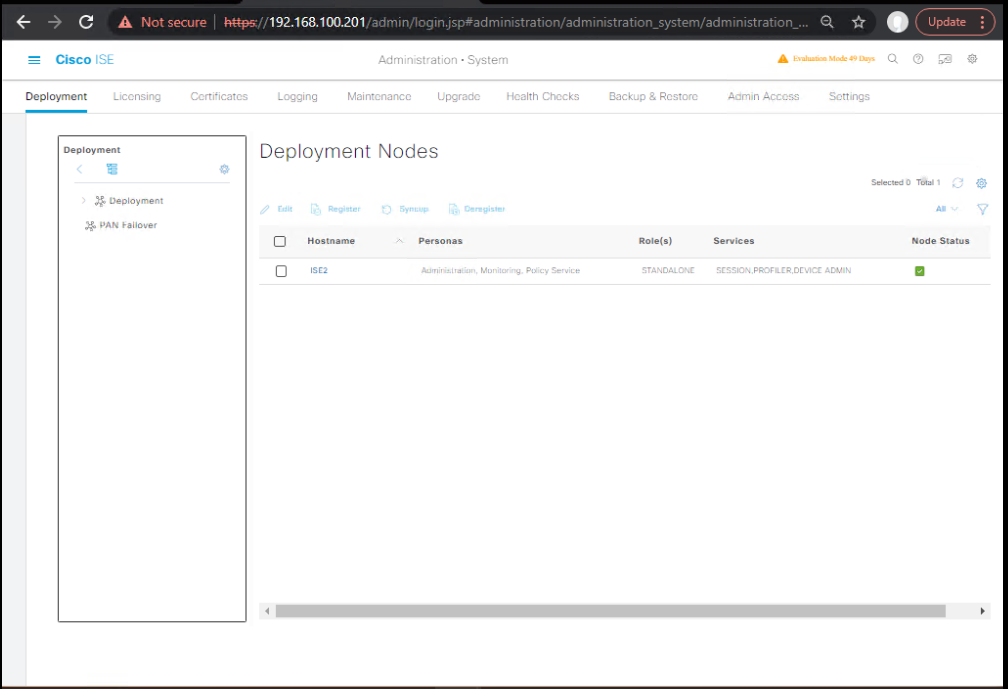This screenshot has width=1008, height=689.
Task: Click the Deregister button
Action: 477,209
